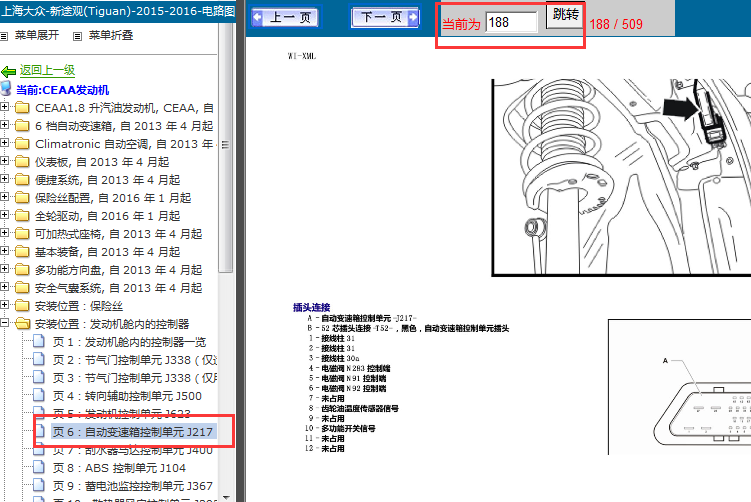Image resolution: width=751 pixels, height=502 pixels.
Task: Click the database icon next to 当前:CEAA发动机
Action: pyautogui.click(x=6, y=89)
